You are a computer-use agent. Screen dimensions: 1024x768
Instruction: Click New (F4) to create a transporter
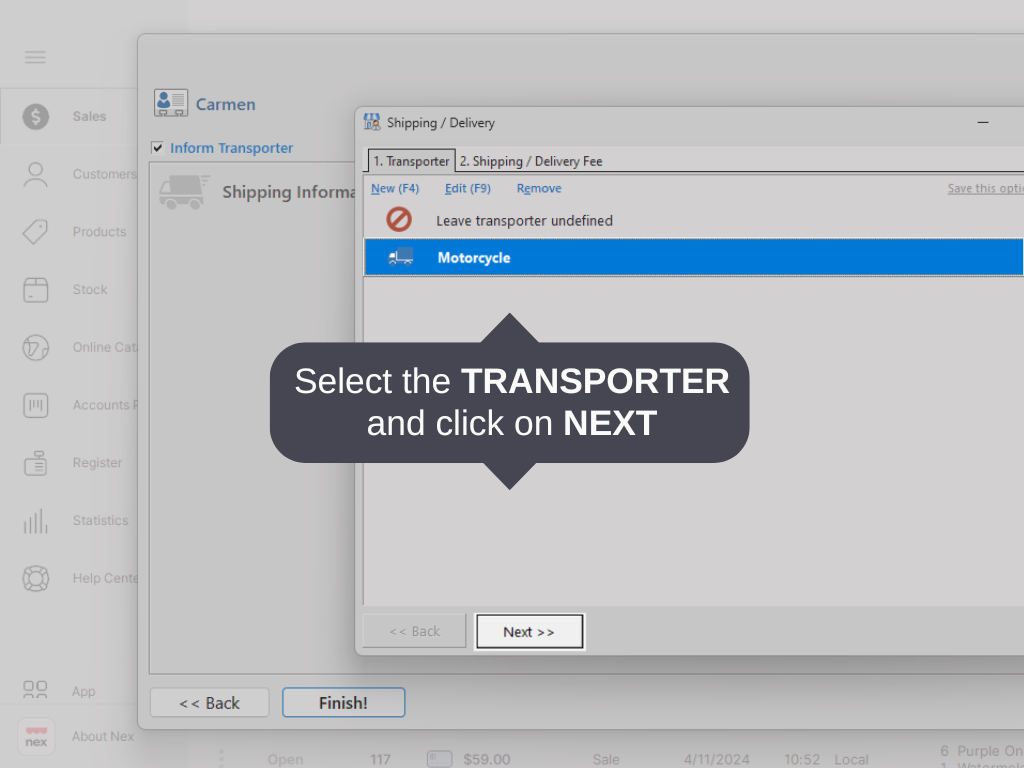click(x=395, y=188)
